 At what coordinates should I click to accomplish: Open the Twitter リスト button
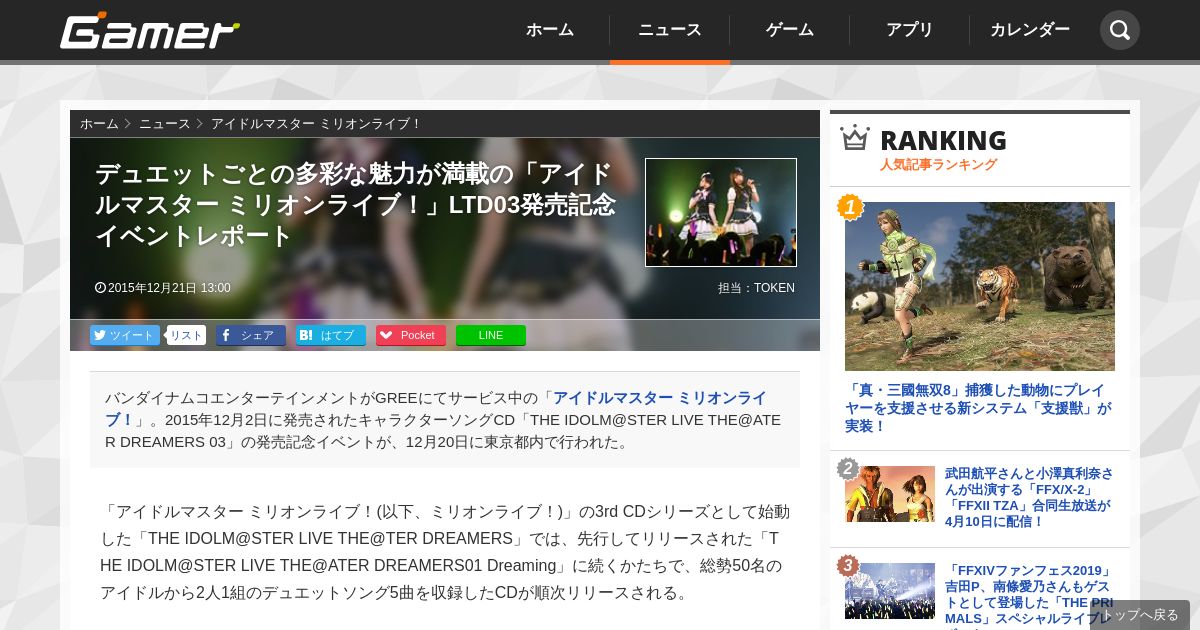tap(186, 335)
